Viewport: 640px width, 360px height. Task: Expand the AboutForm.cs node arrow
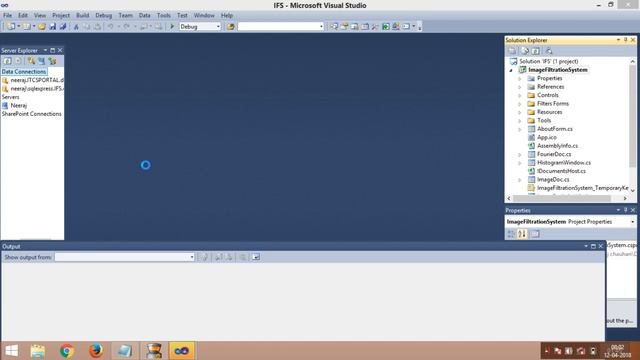point(520,129)
